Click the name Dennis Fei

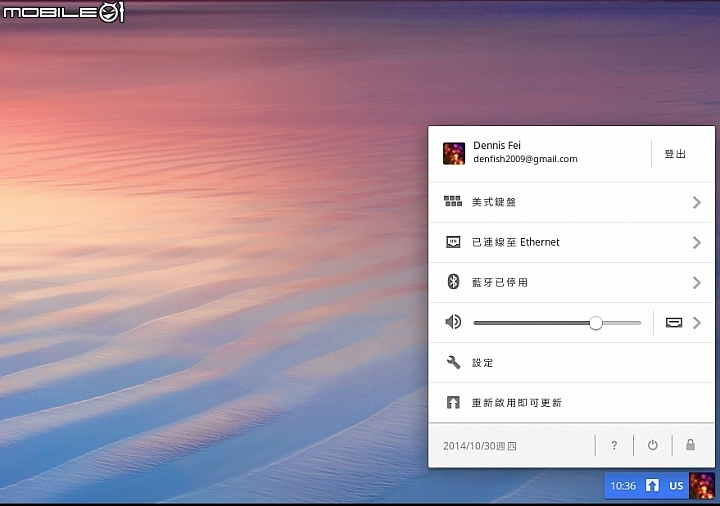(x=497, y=146)
